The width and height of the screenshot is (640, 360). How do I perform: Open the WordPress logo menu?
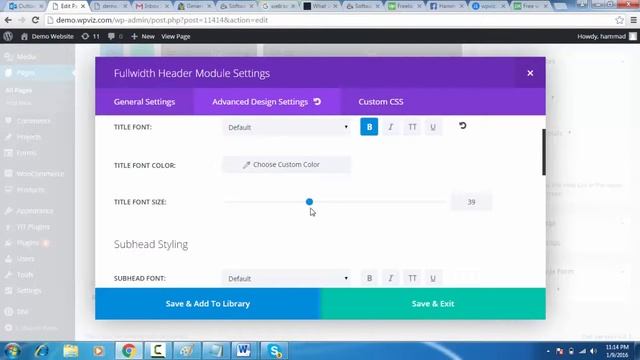(8, 36)
